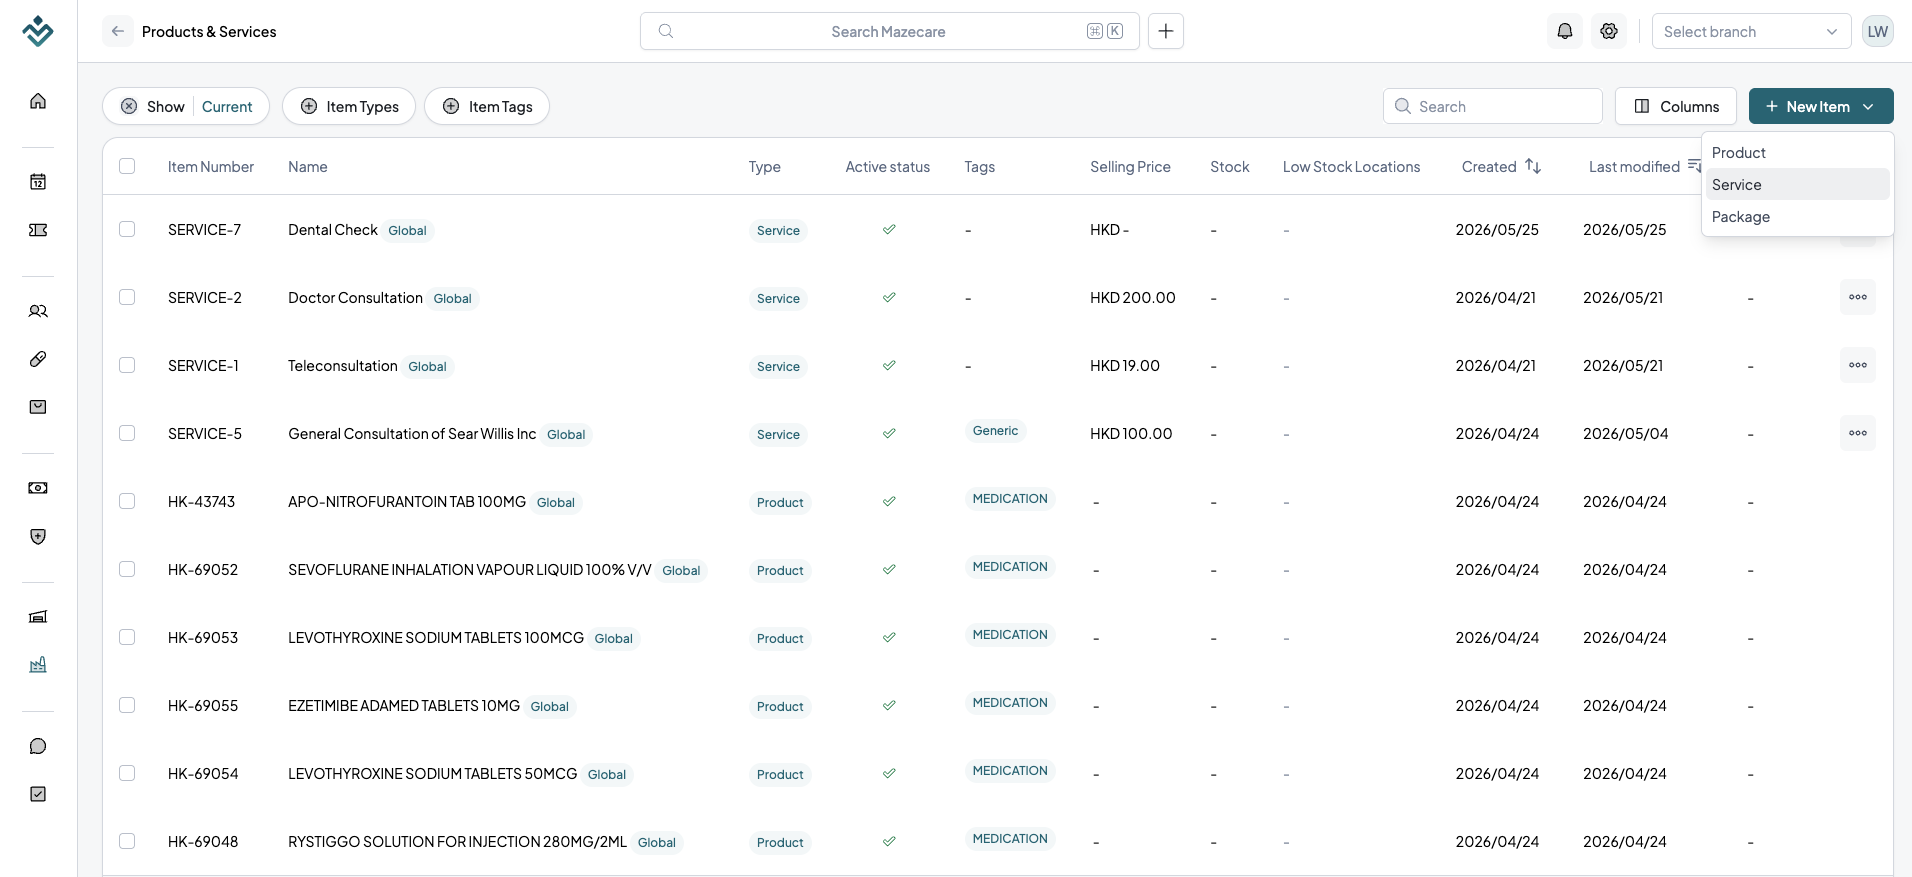Viewport: 1912px width, 877px height.
Task: Open the APO-NITROFURANTOIN TAB 100MG item
Action: [407, 502]
